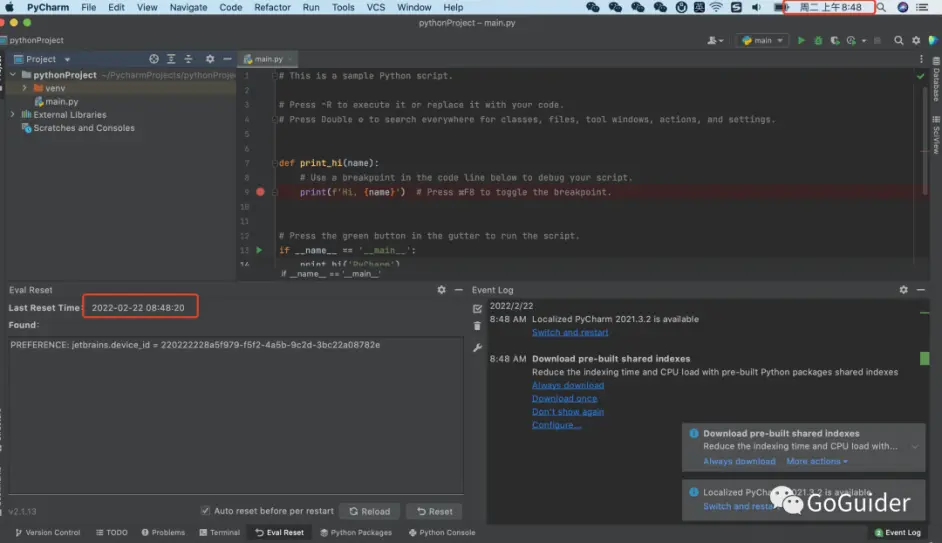Toggle Auto reset before per restart checkbox

tap(205, 511)
